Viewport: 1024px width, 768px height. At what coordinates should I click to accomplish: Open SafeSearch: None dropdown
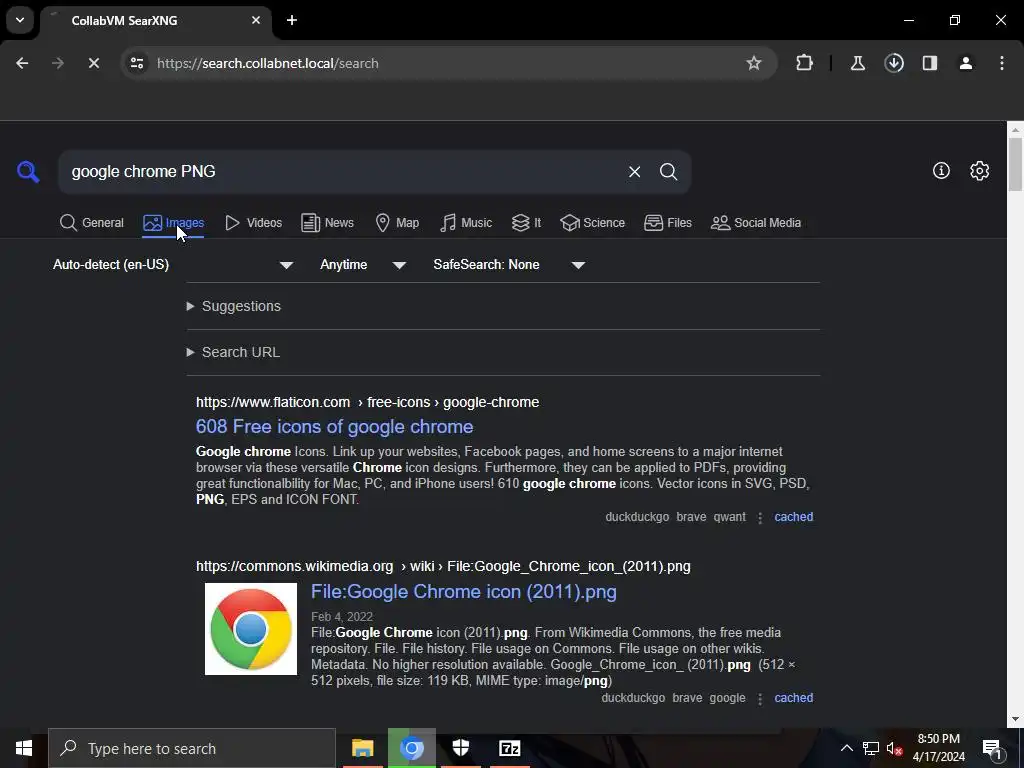509,264
